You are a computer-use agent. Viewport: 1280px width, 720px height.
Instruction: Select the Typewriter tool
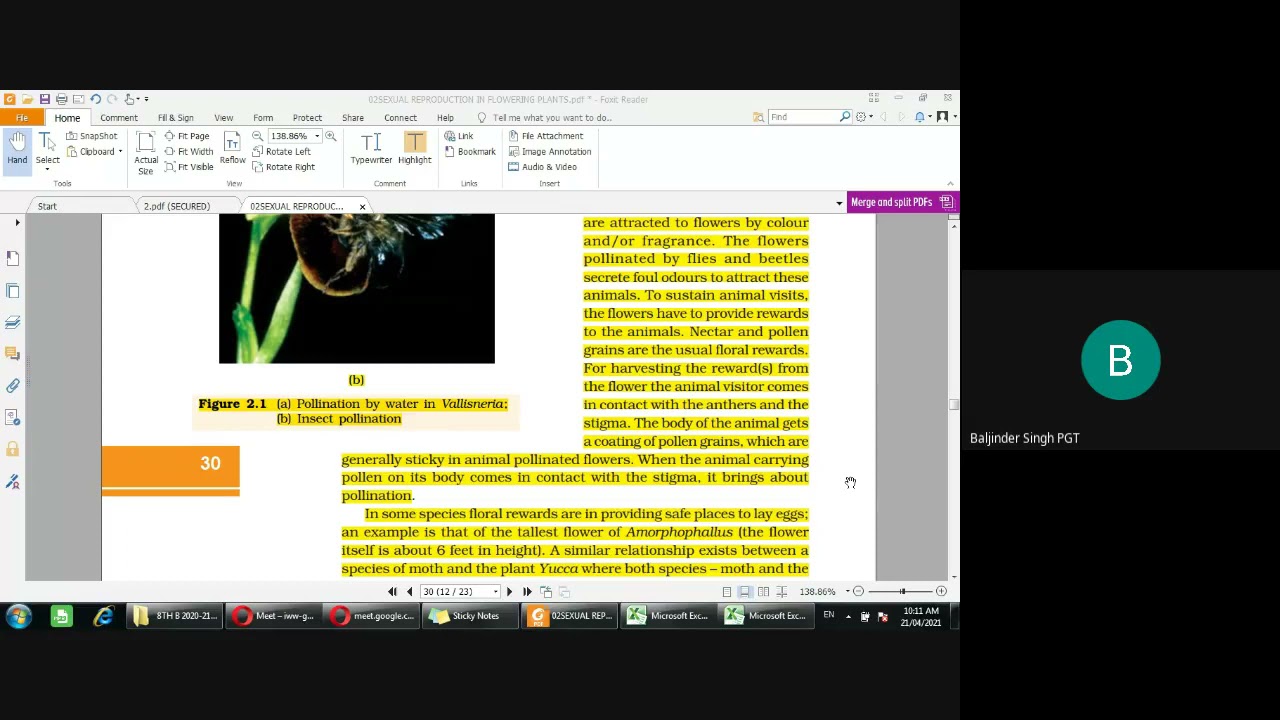[x=371, y=148]
